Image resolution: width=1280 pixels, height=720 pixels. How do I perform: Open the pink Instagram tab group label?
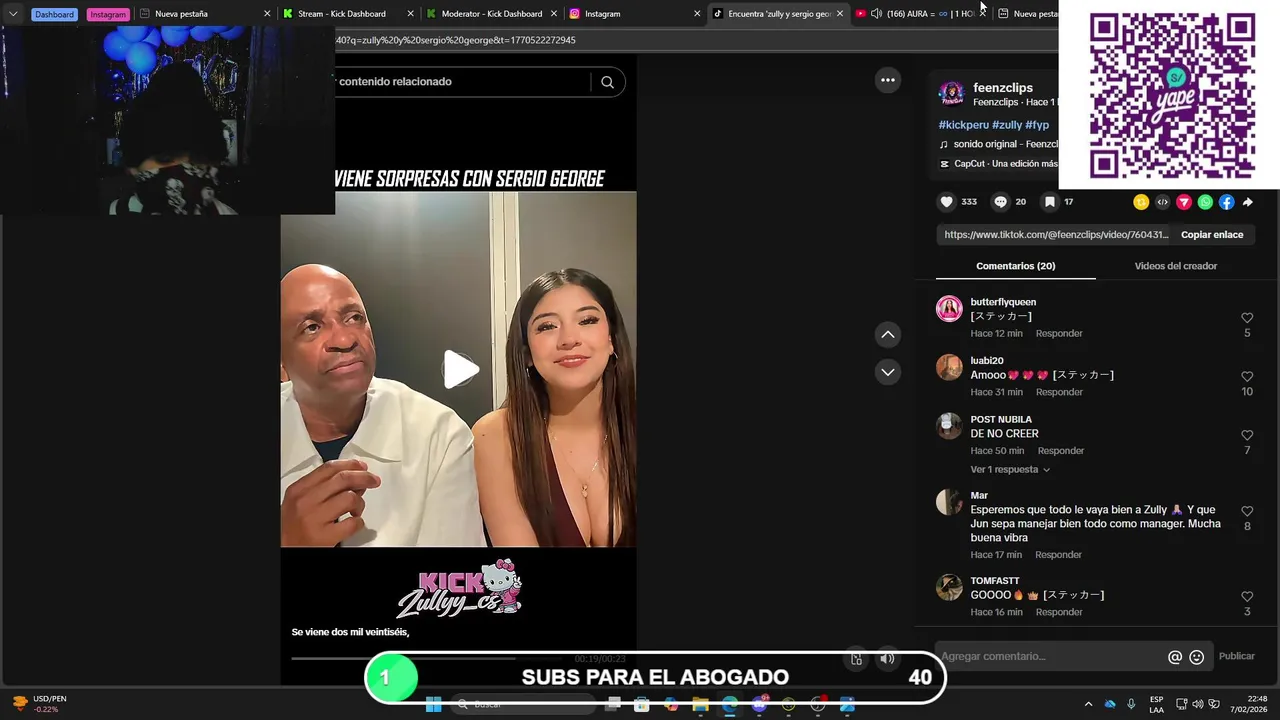click(x=108, y=14)
